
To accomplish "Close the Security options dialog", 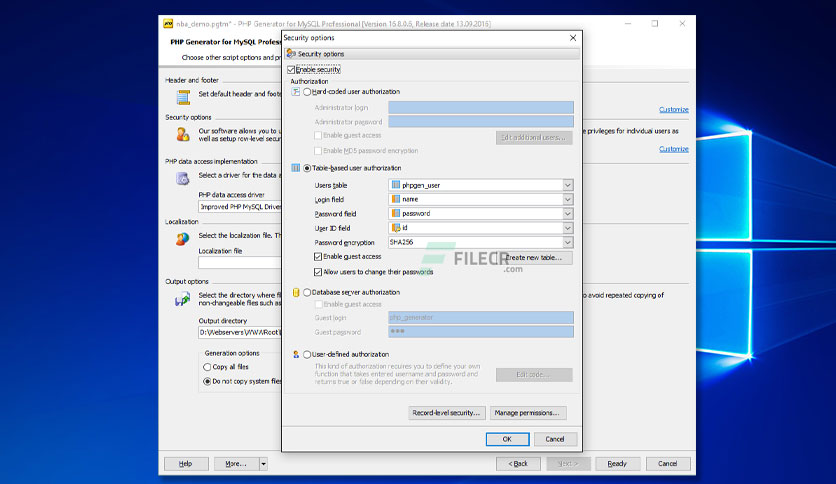I will pos(573,38).
